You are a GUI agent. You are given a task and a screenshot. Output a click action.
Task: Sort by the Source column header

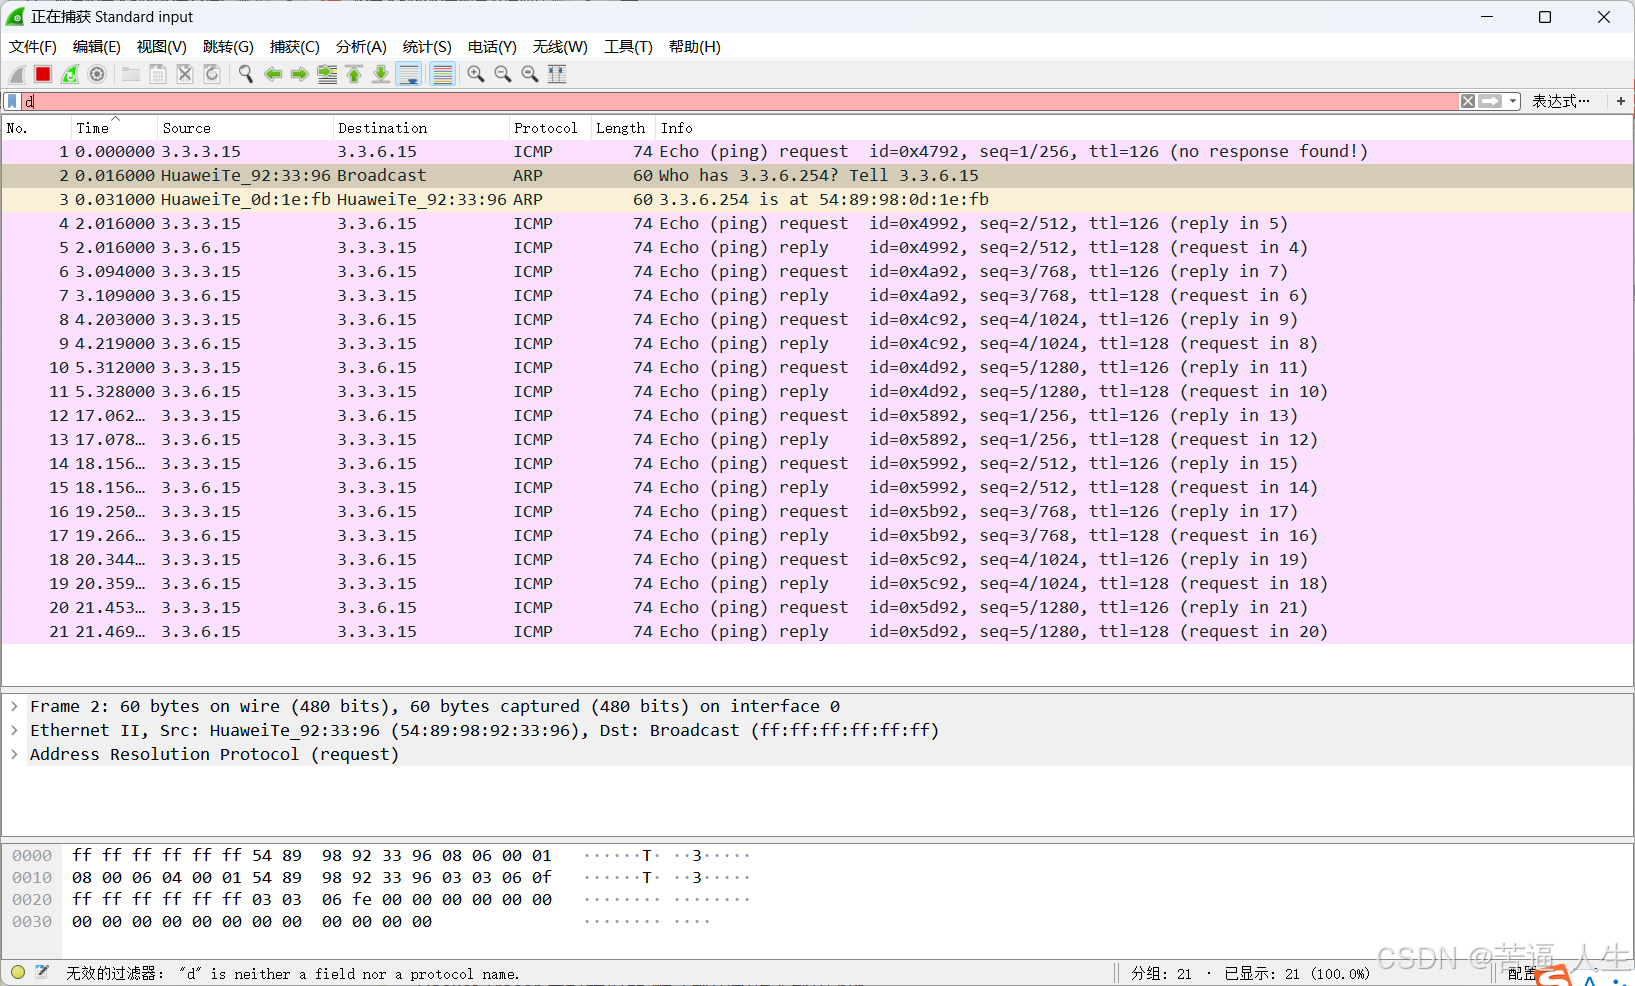click(x=245, y=128)
